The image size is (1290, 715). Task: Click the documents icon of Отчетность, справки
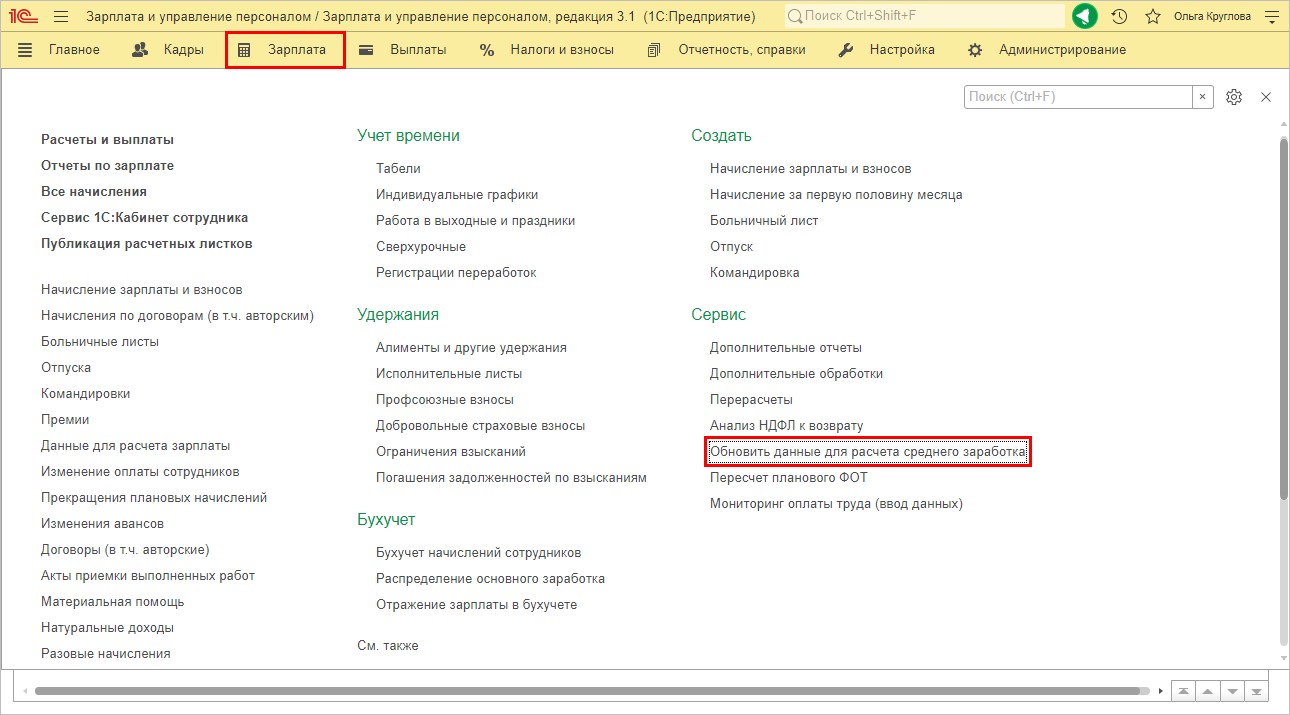(654, 50)
